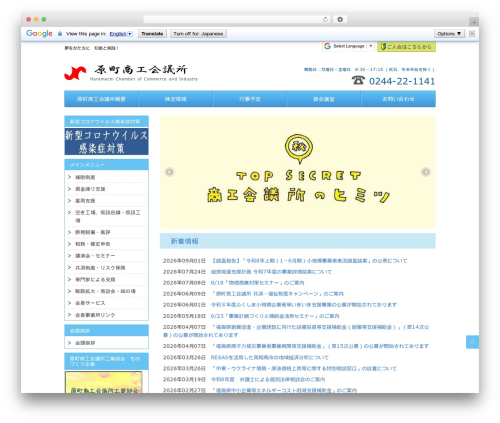The image size is (500, 423).
Task: Open the 第15次公募 news link
Action: tap(320, 346)
